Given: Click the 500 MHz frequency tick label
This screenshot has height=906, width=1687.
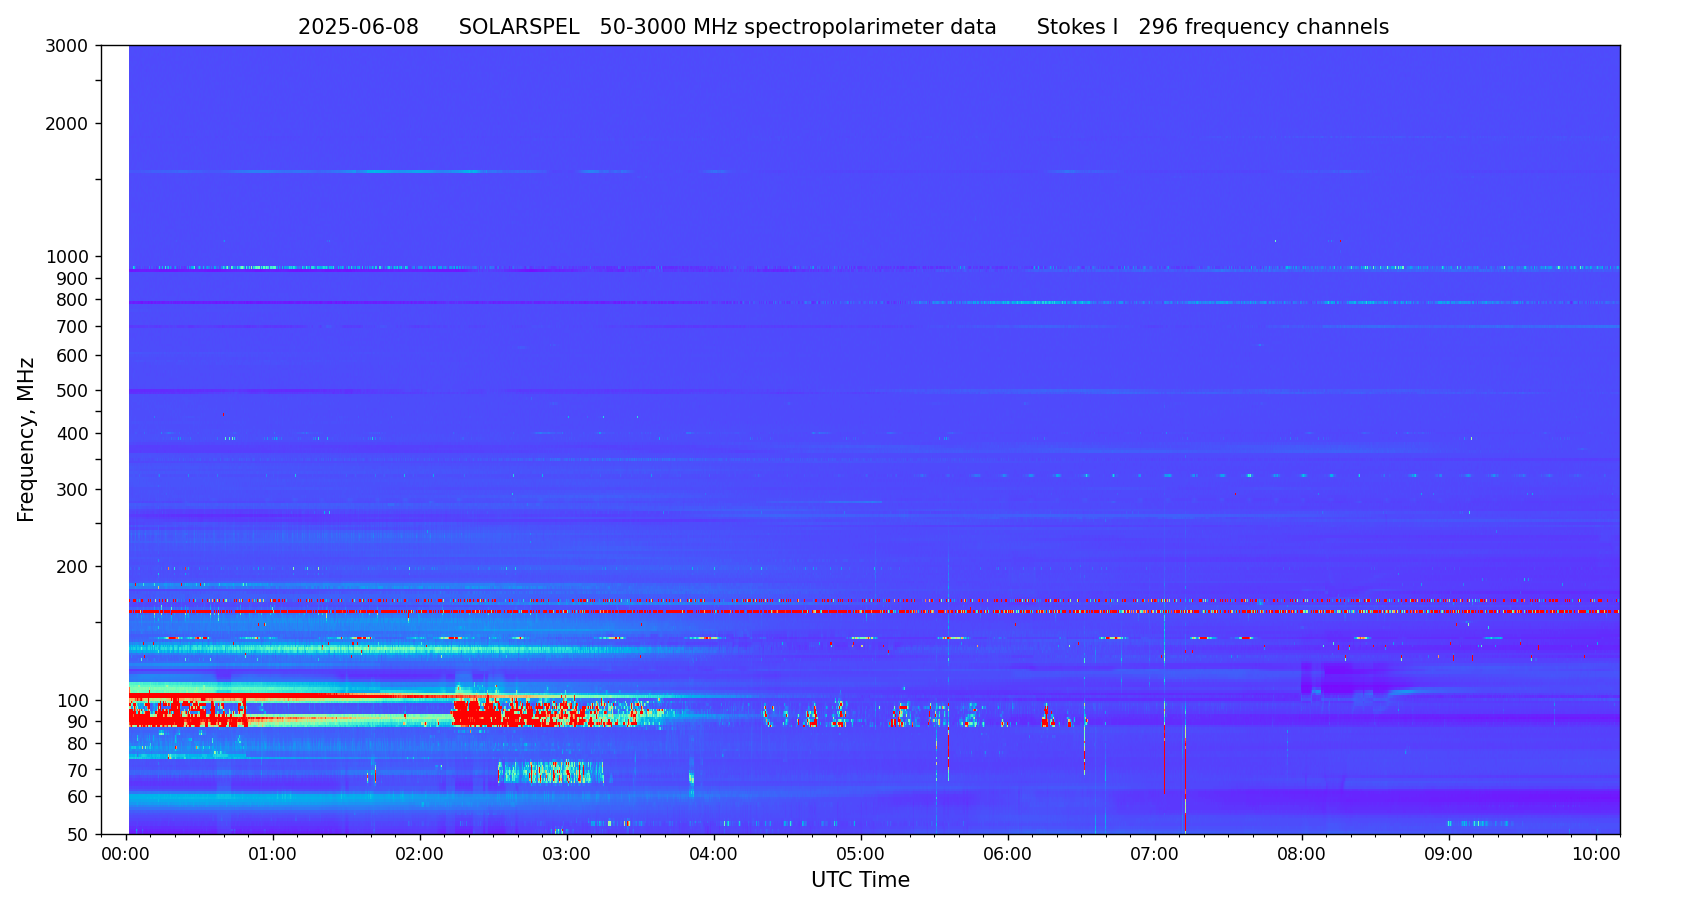Looking at the screenshot, I should [x=72, y=391].
